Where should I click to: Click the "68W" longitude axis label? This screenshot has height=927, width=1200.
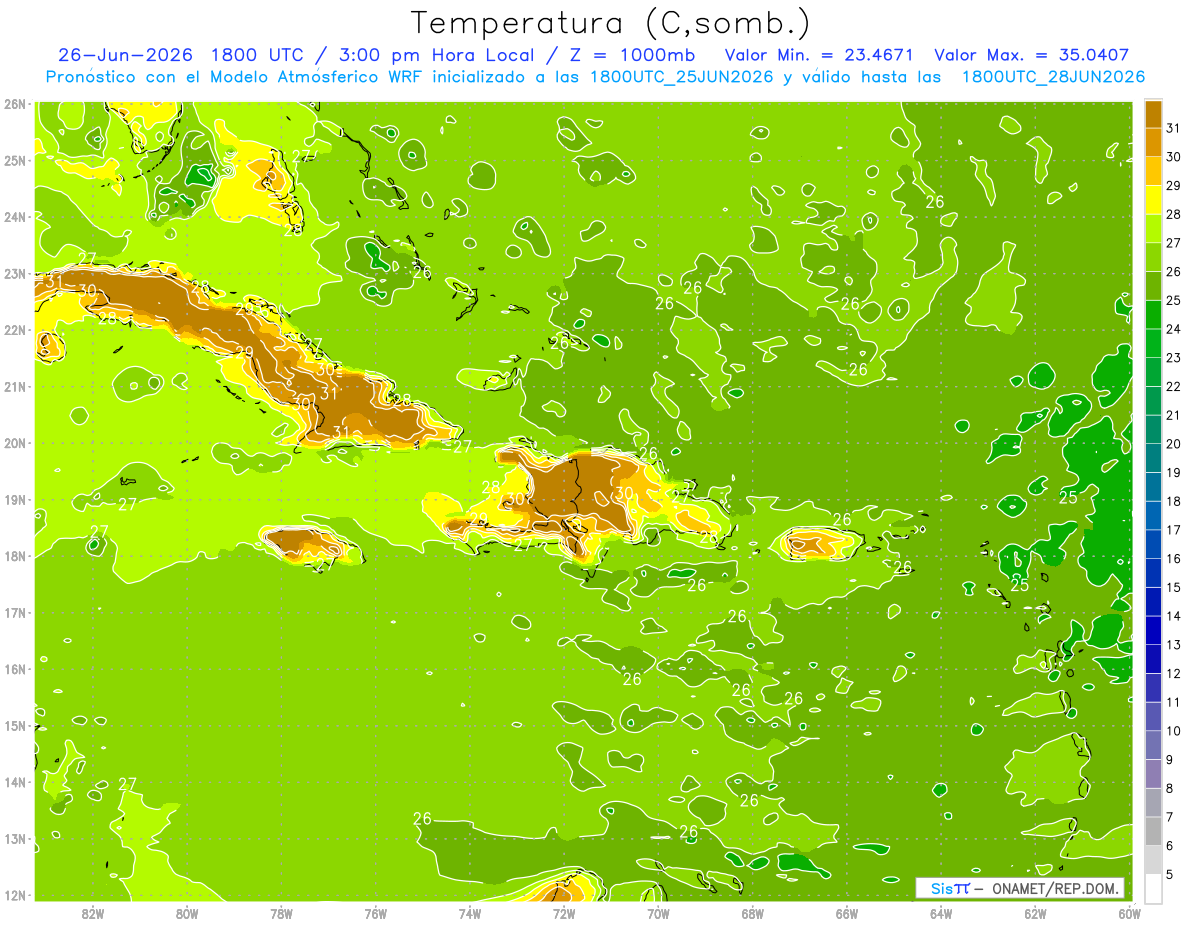pyautogui.click(x=753, y=912)
